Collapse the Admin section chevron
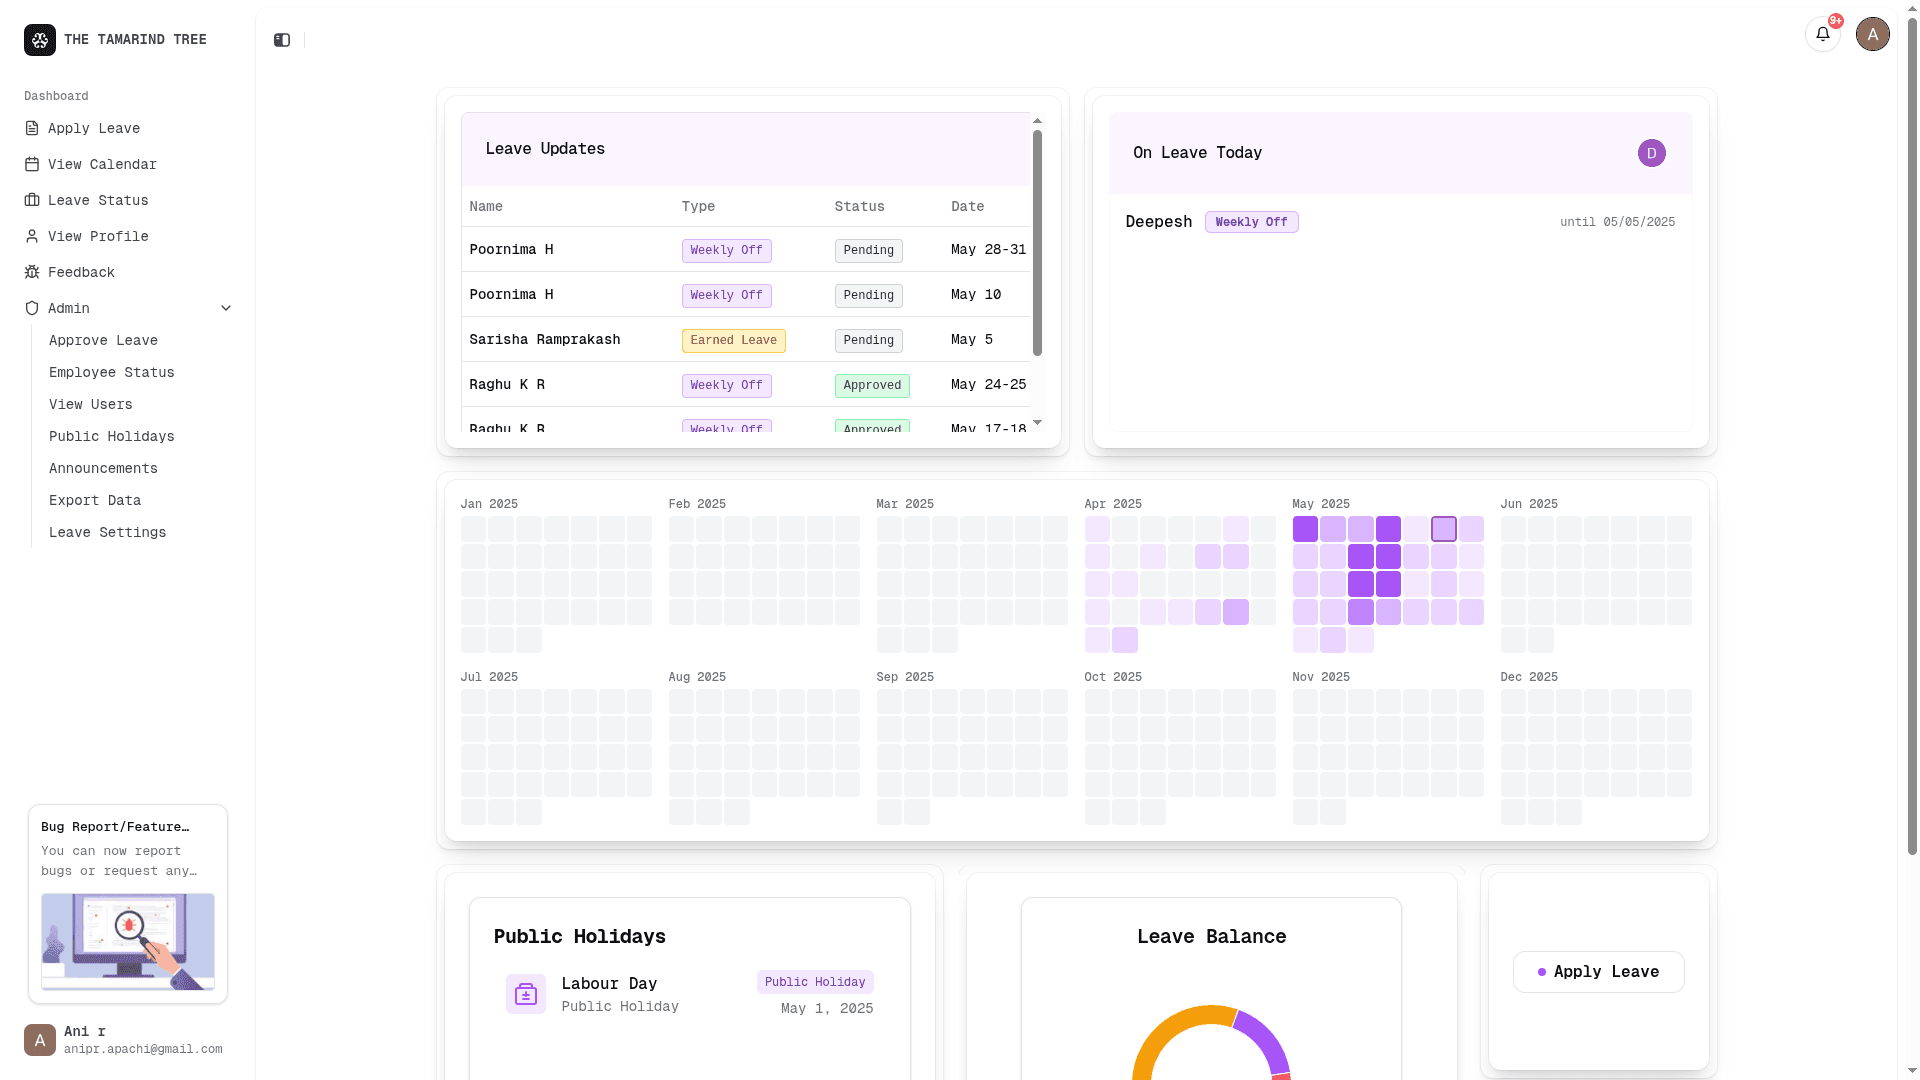Image resolution: width=1920 pixels, height=1080 pixels. 226,308
